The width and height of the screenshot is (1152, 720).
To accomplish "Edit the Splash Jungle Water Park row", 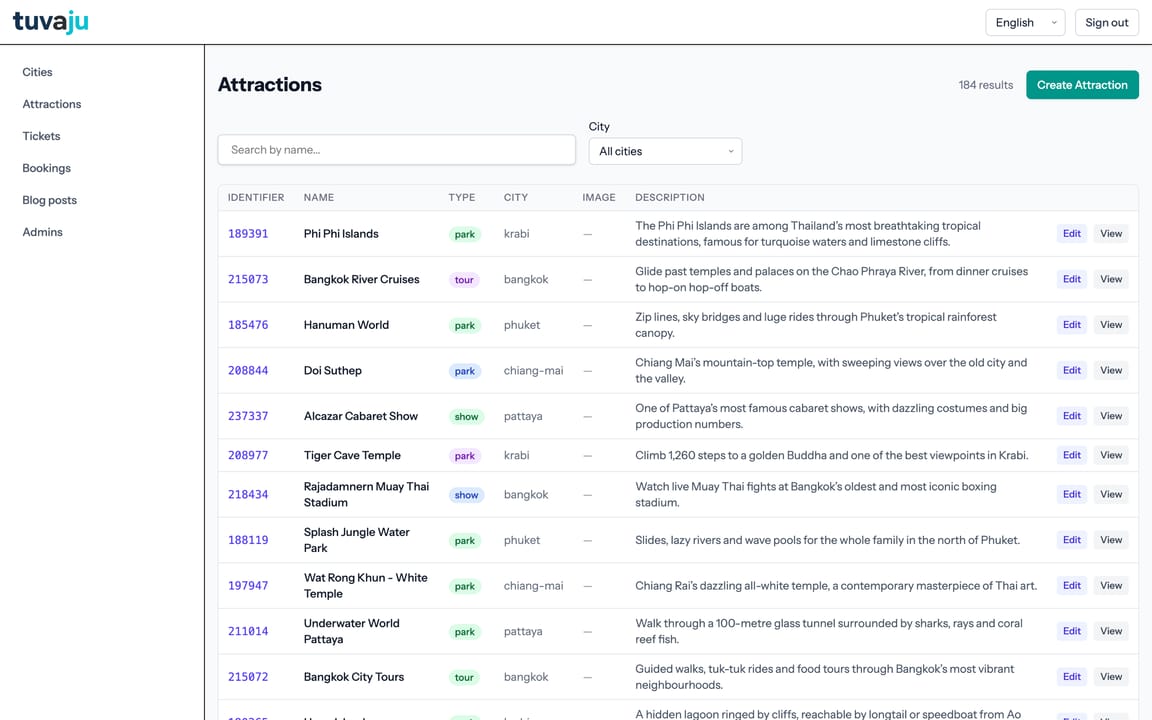I will (x=1072, y=540).
